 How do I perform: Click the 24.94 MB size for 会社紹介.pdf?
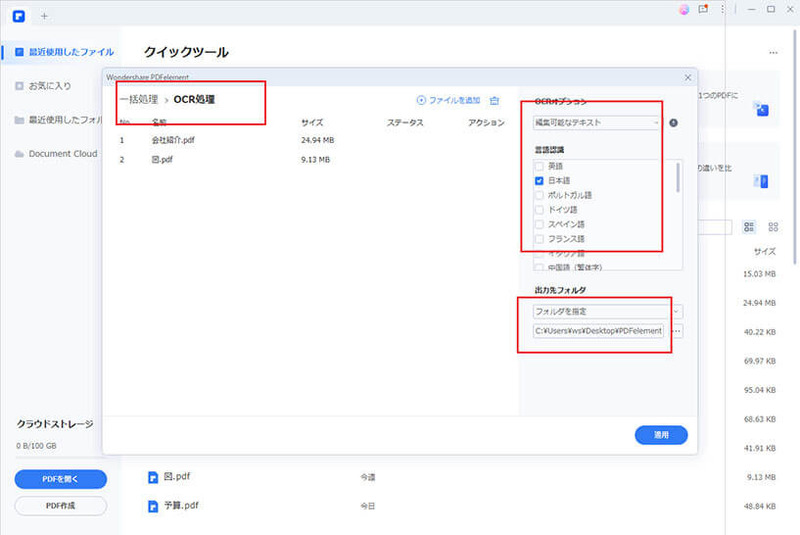317,140
